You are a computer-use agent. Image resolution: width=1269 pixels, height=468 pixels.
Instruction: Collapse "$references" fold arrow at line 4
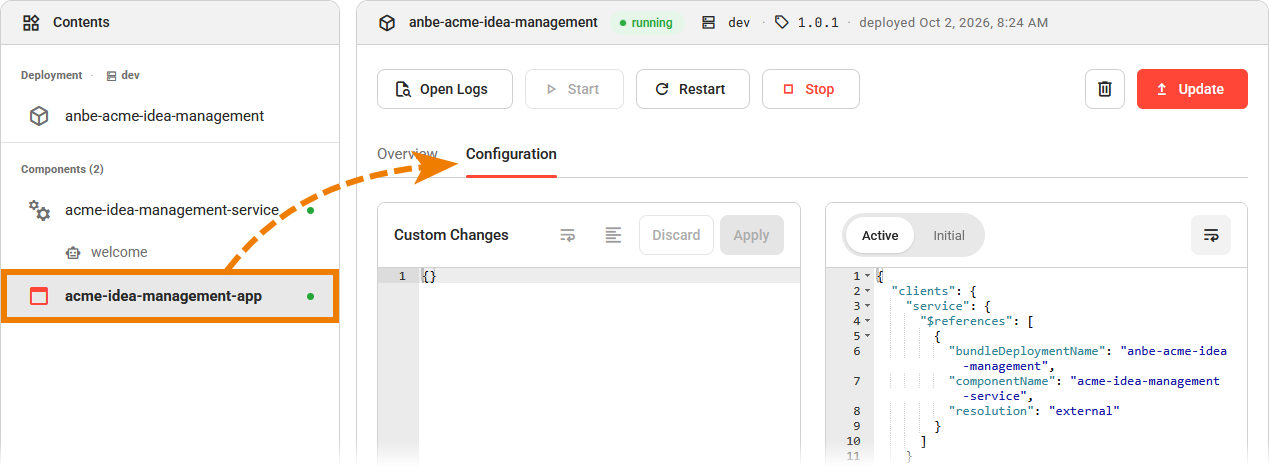[867, 321]
